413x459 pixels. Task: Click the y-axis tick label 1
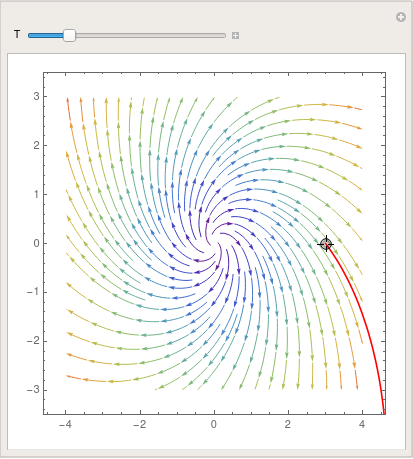[x=36, y=194]
